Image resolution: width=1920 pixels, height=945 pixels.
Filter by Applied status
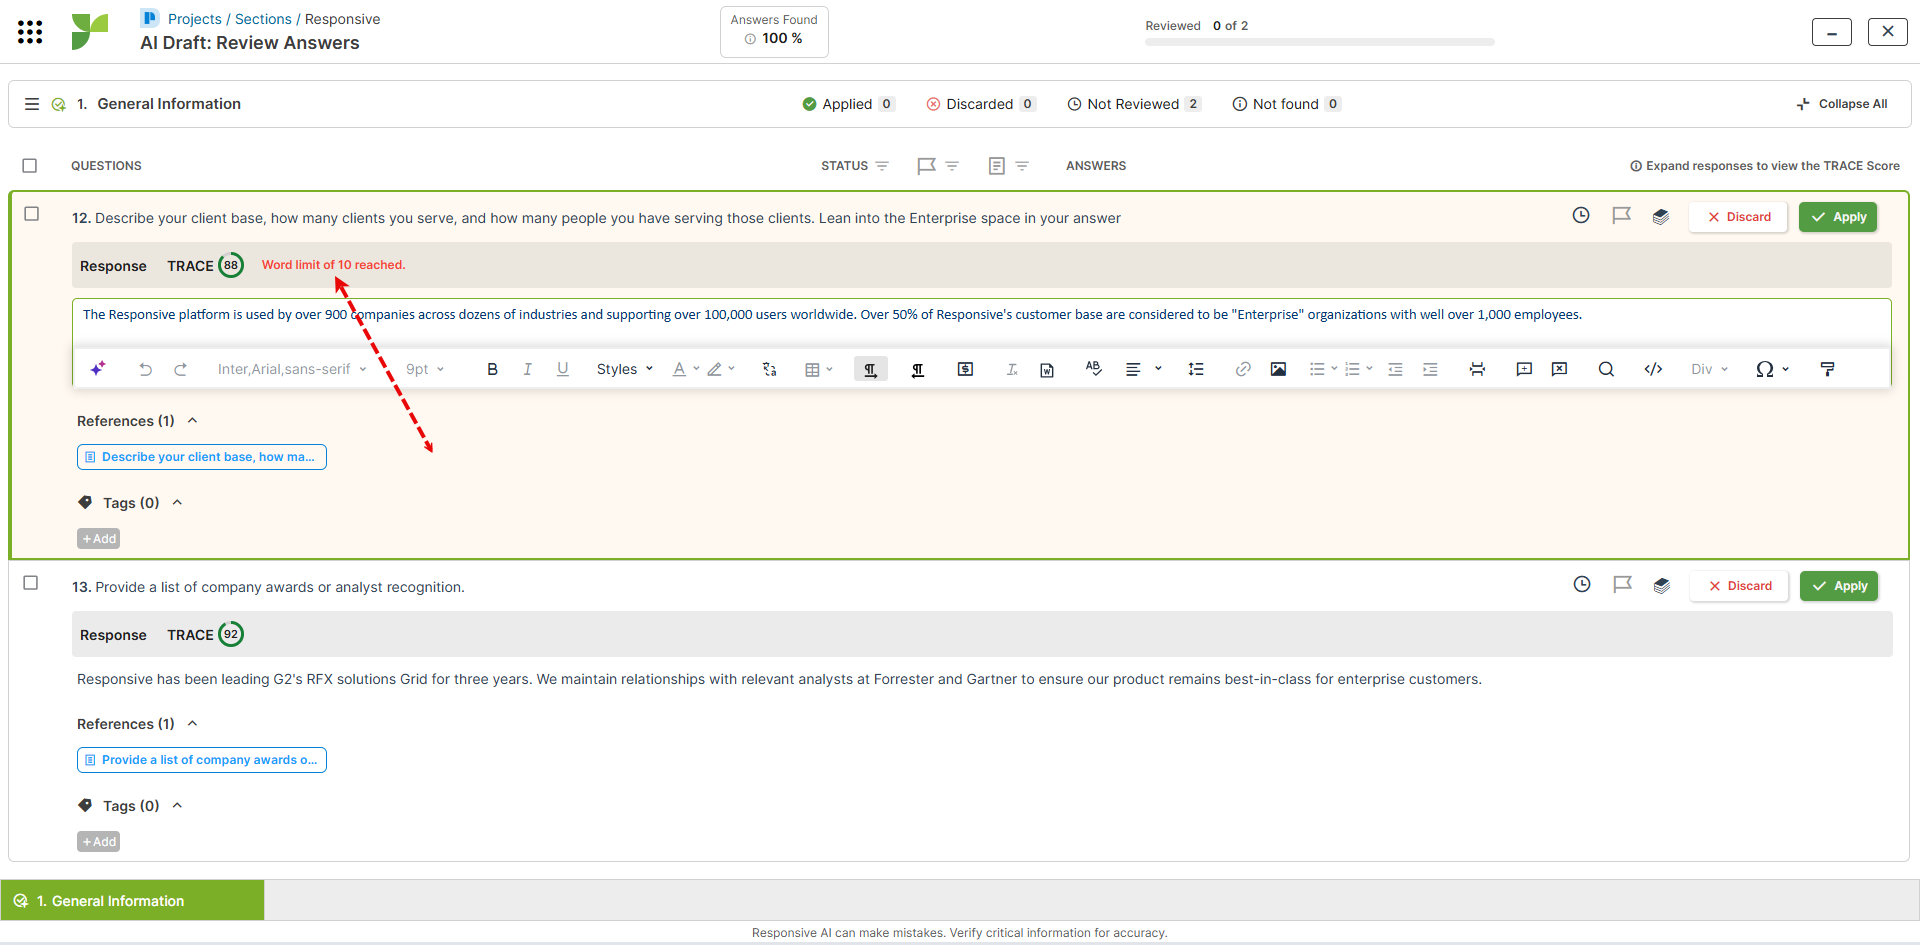point(848,104)
